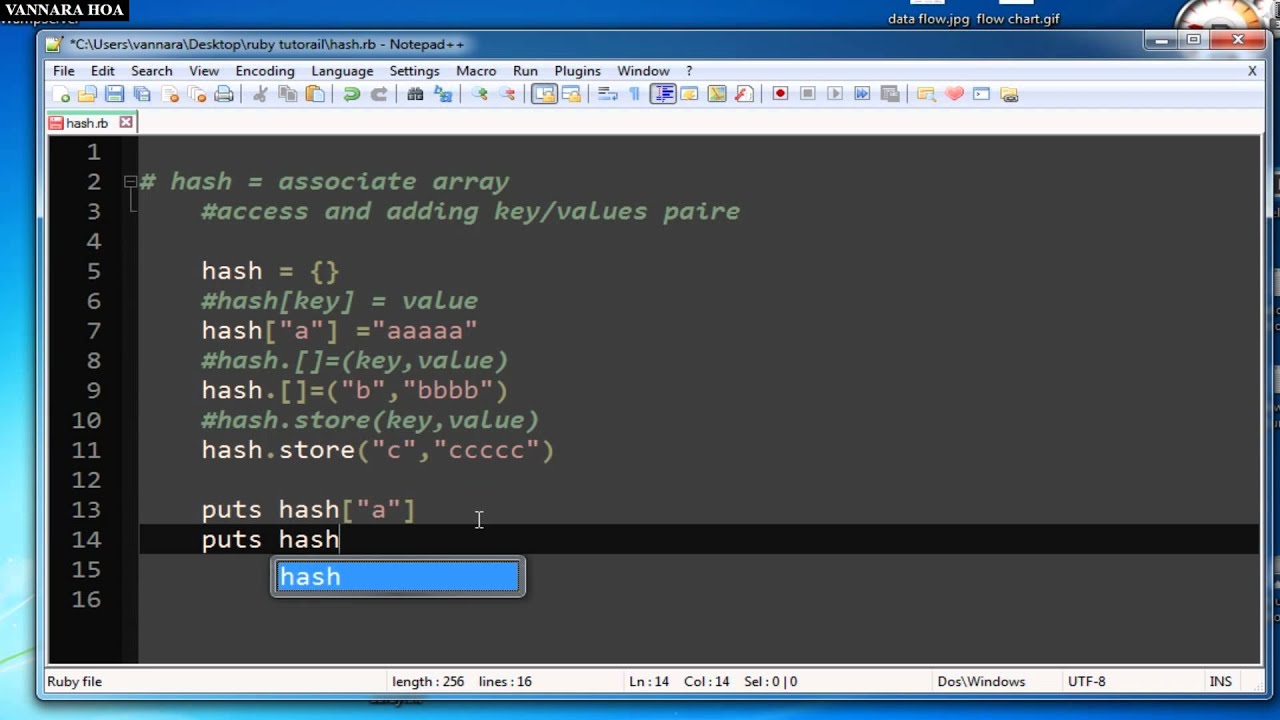
Task: Click the Dos\Windows status bar field
Action: (981, 681)
